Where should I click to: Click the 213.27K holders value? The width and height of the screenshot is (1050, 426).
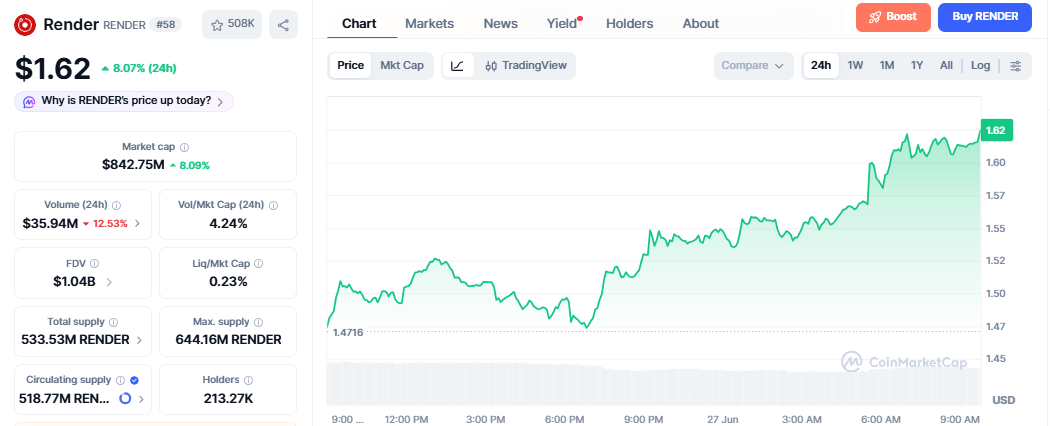(228, 399)
